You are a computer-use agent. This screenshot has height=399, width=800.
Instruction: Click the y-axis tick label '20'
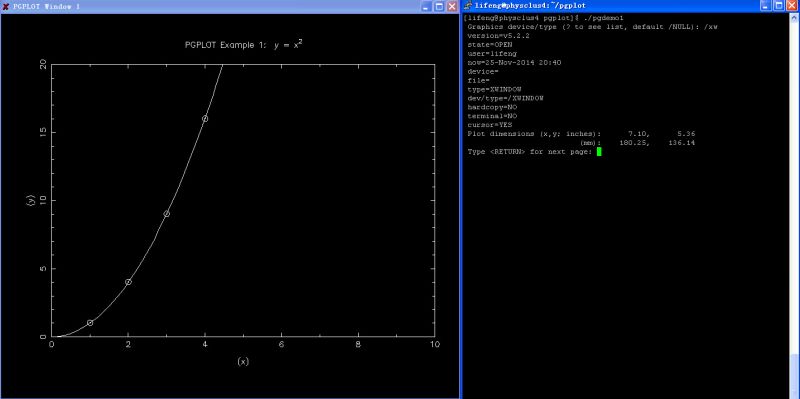(43, 64)
